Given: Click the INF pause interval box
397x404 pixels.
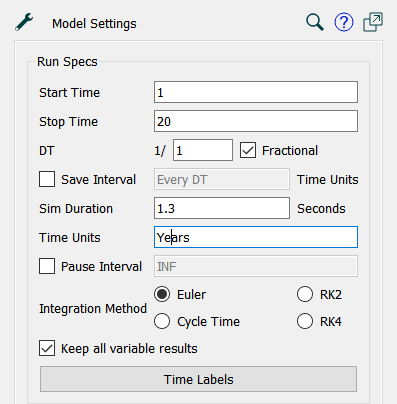Looking at the screenshot, I should coord(256,266).
